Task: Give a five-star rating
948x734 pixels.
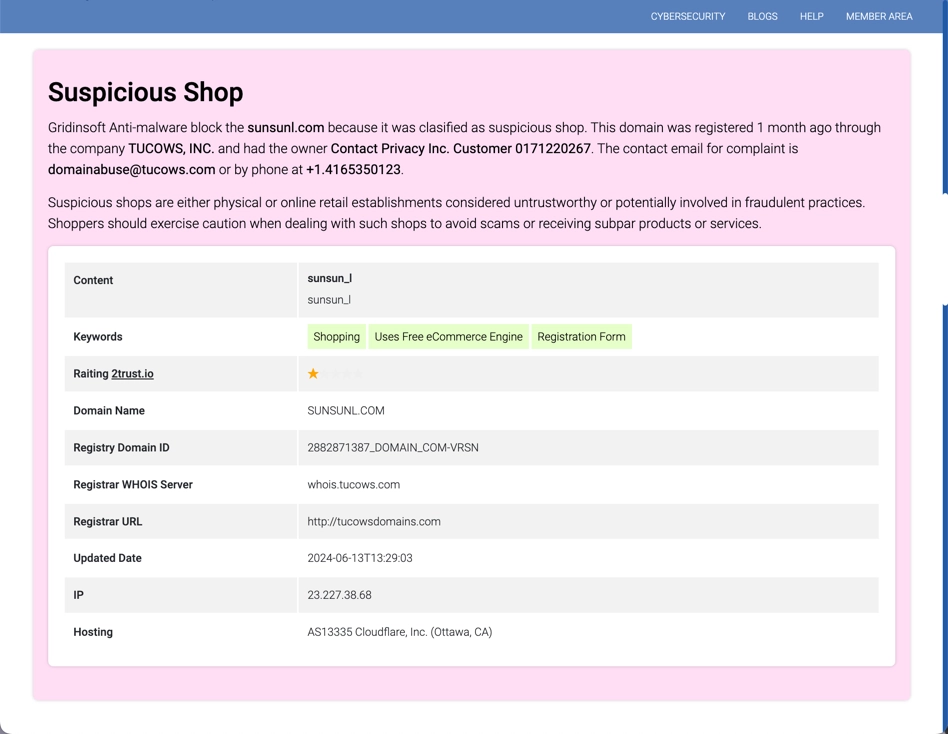Action: coord(357,373)
